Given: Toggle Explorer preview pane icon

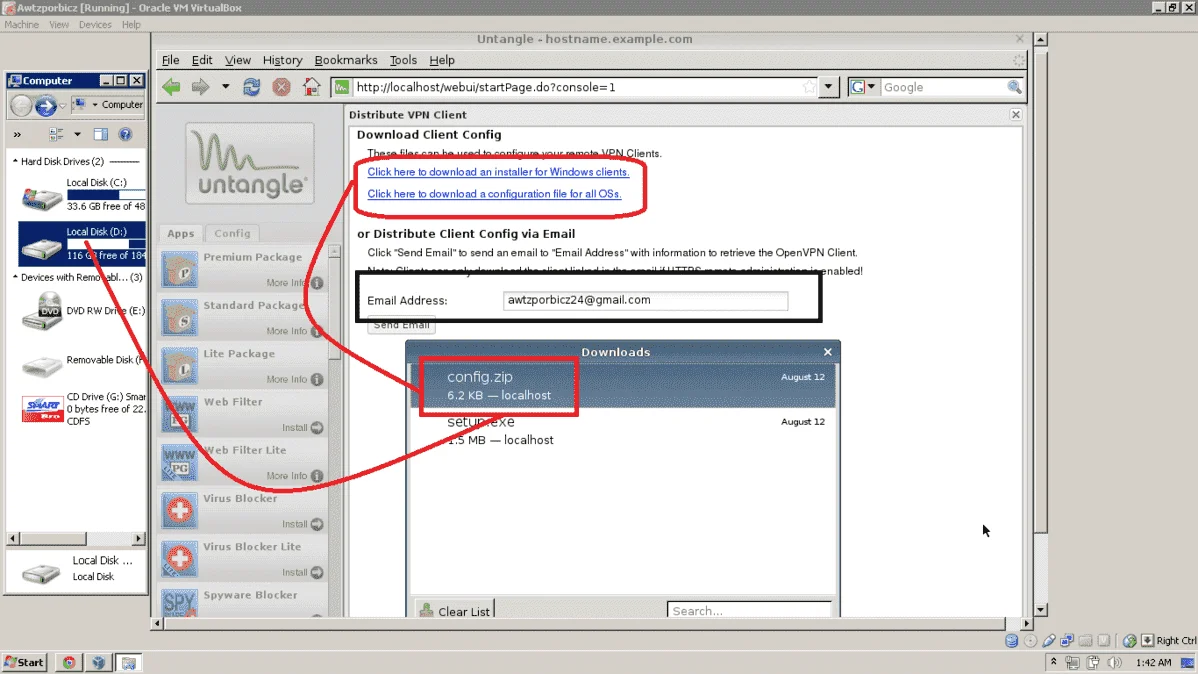Looking at the screenshot, I should click(x=100, y=134).
